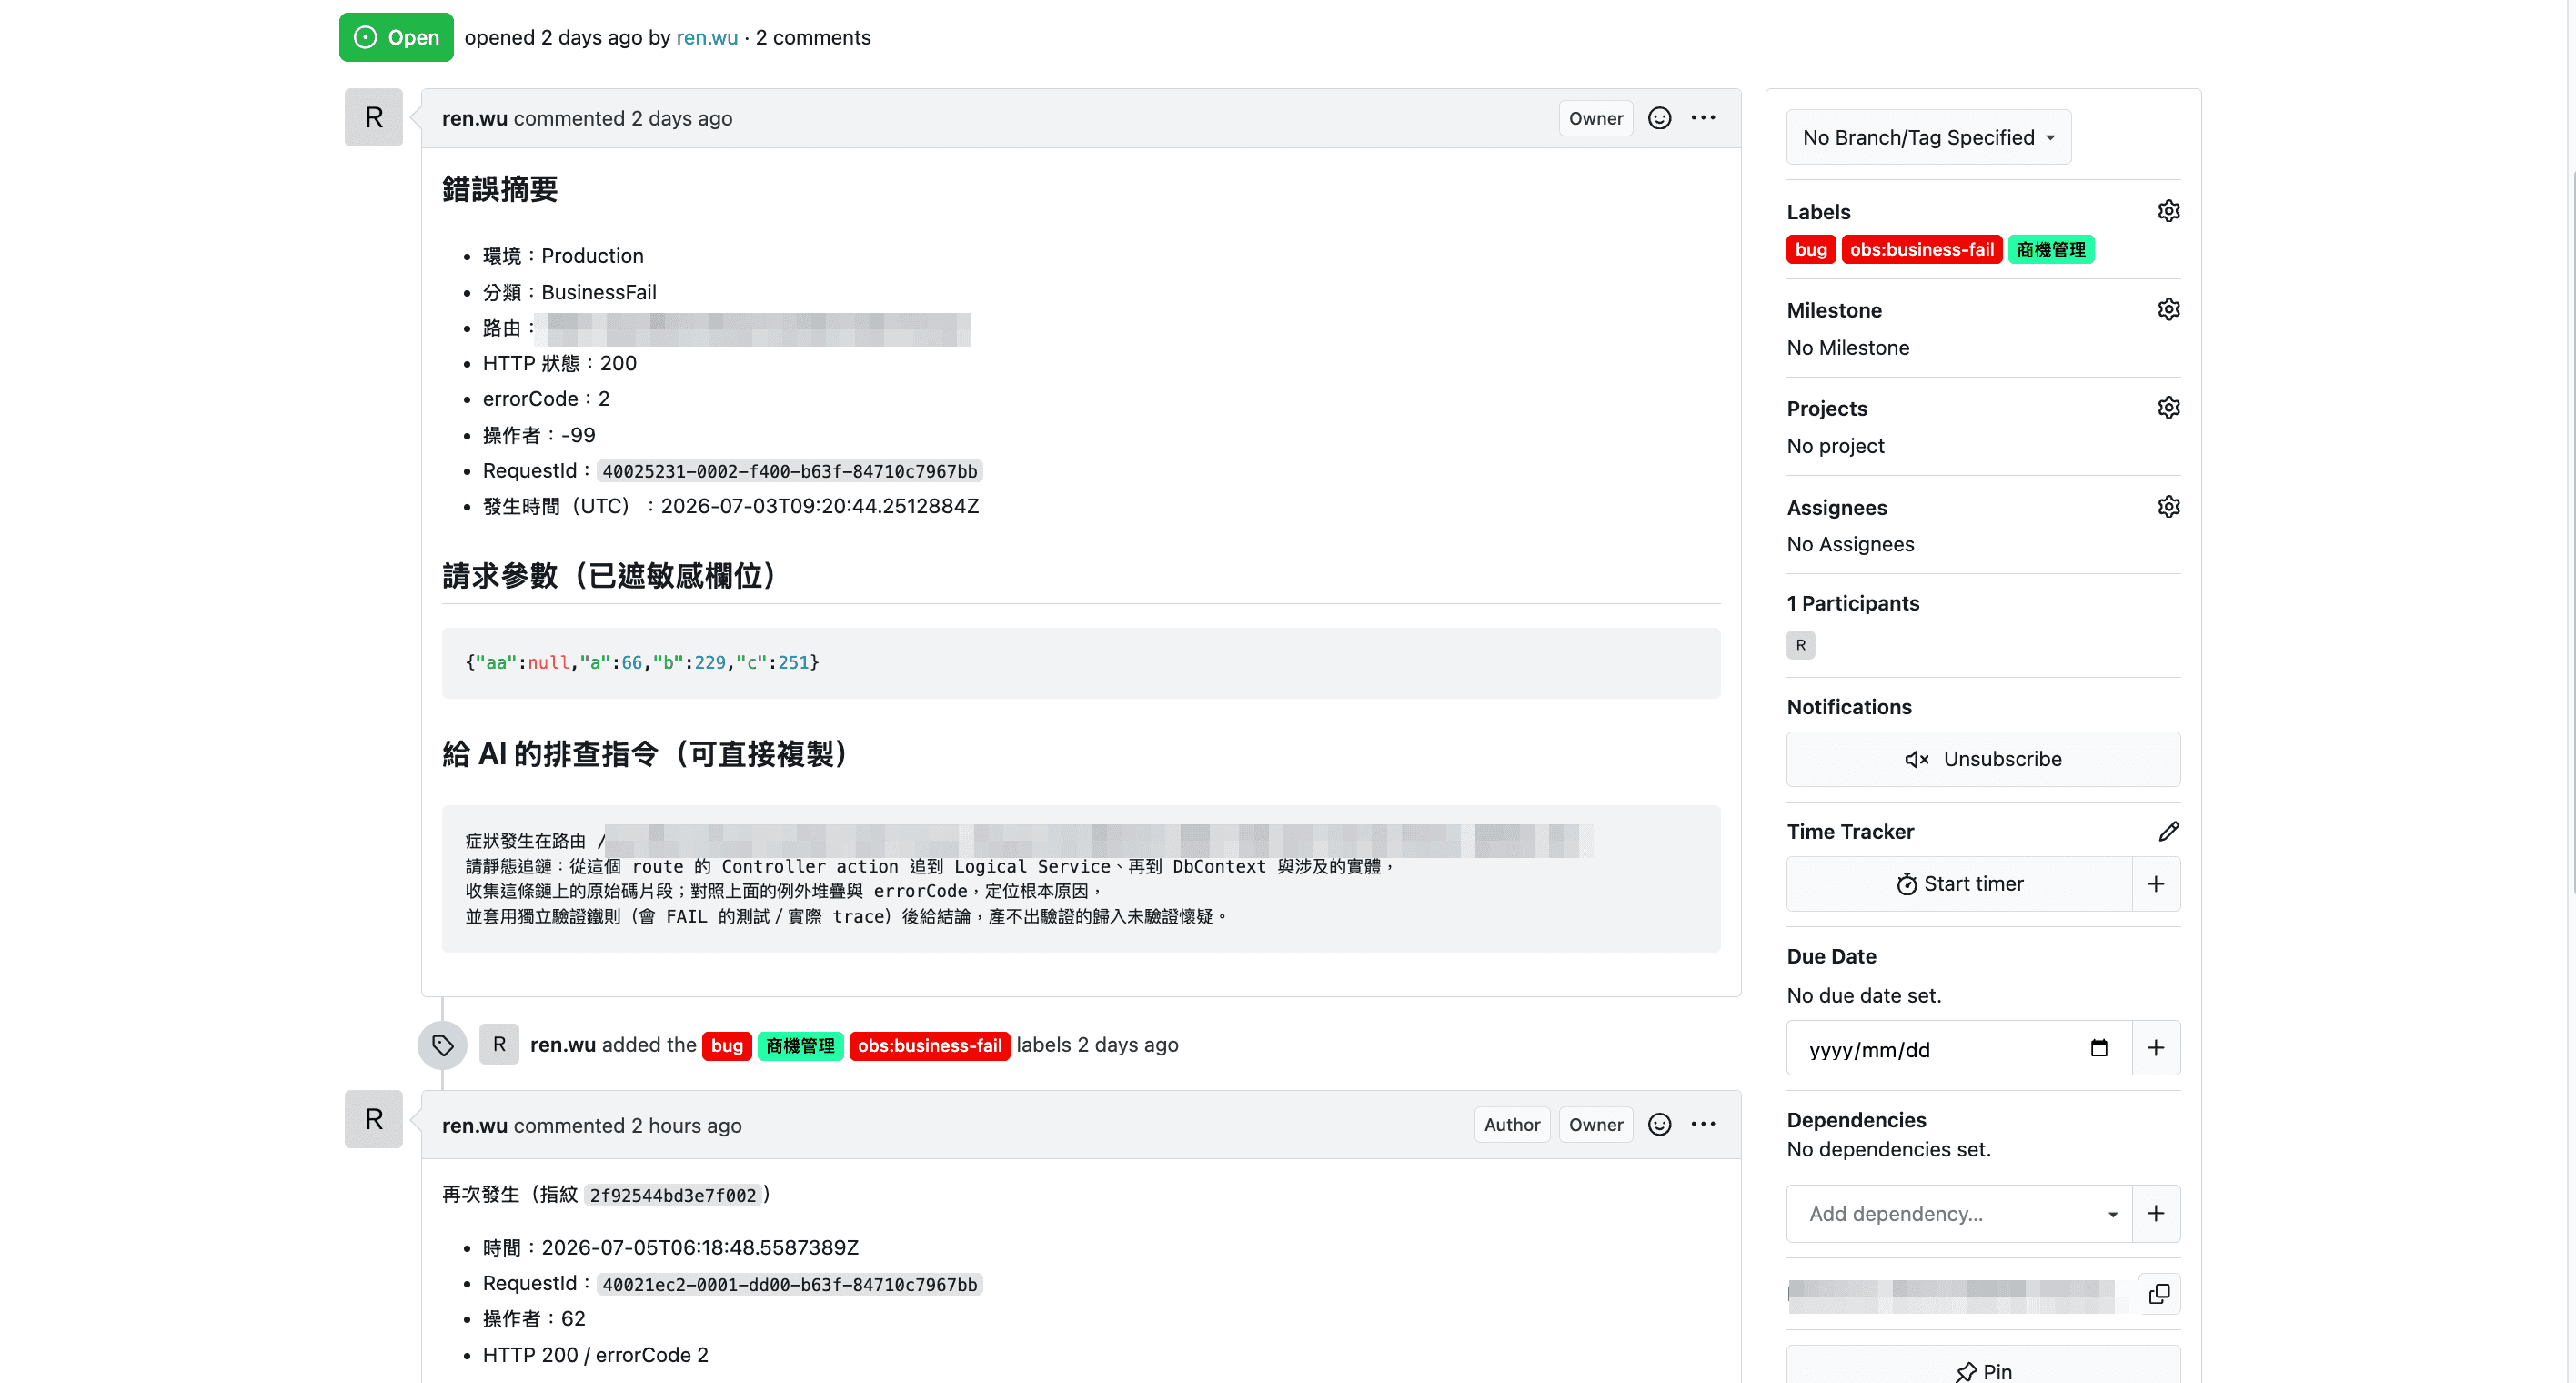2576x1383 pixels.
Task: Click 'No project' text
Action: (x=1835, y=446)
